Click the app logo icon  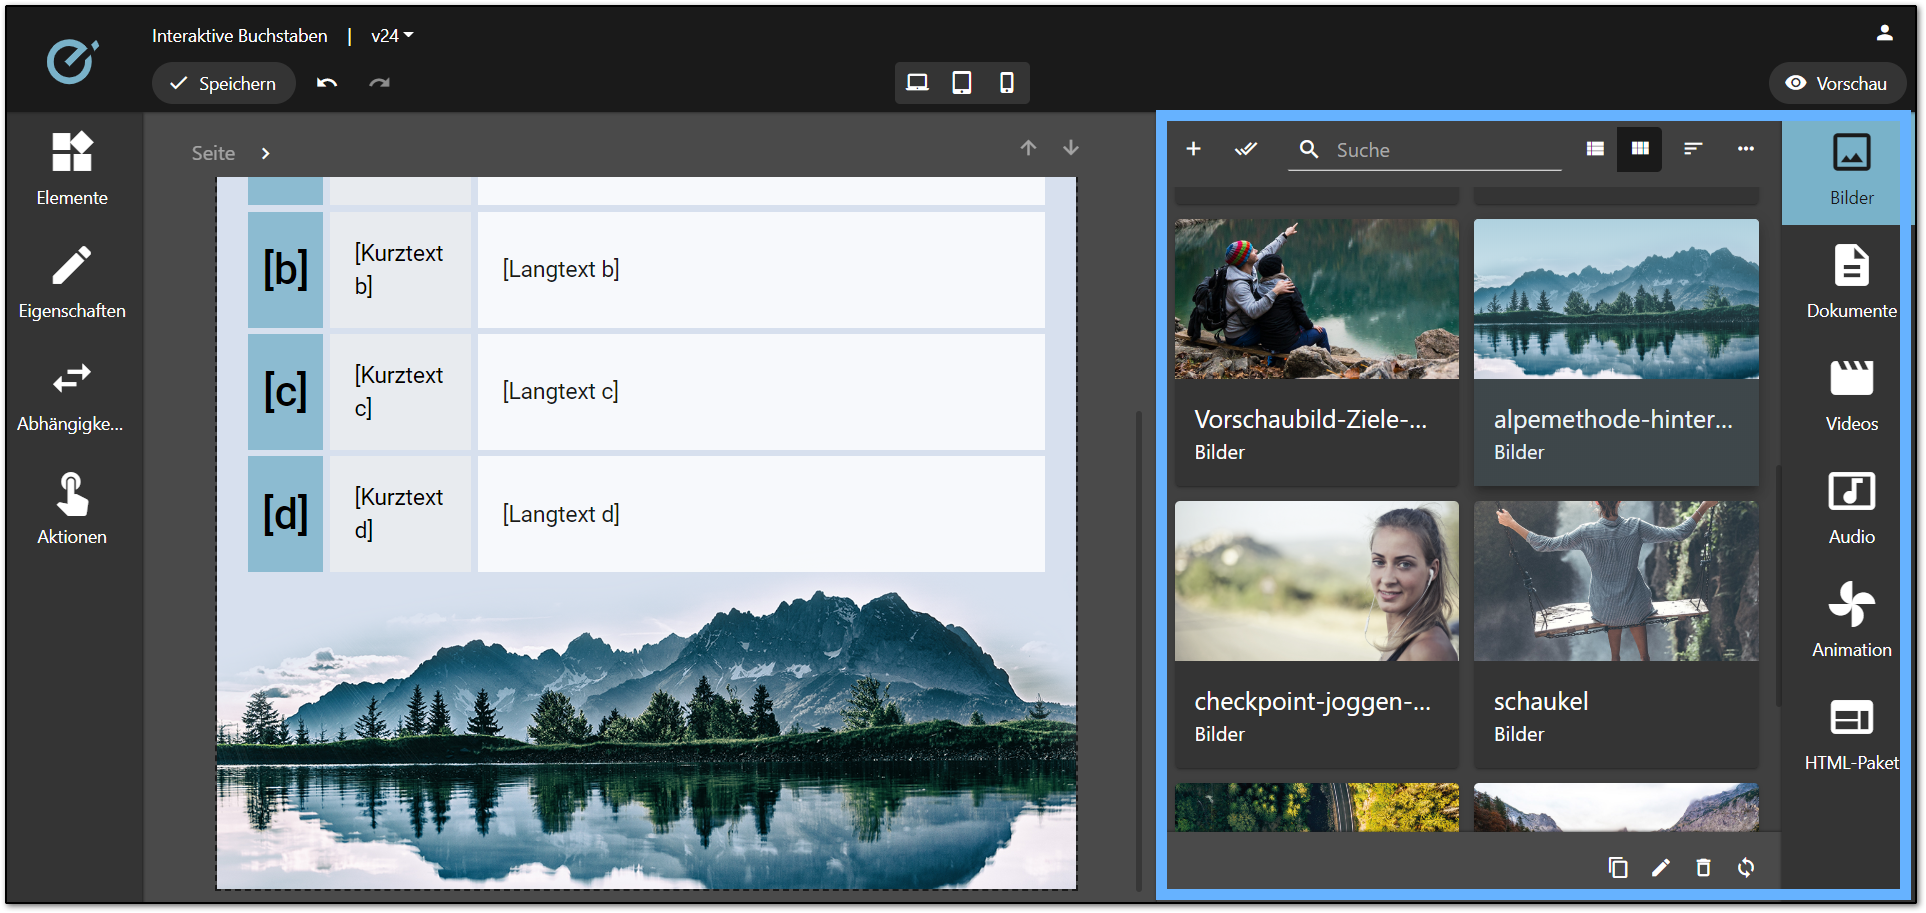(x=72, y=62)
